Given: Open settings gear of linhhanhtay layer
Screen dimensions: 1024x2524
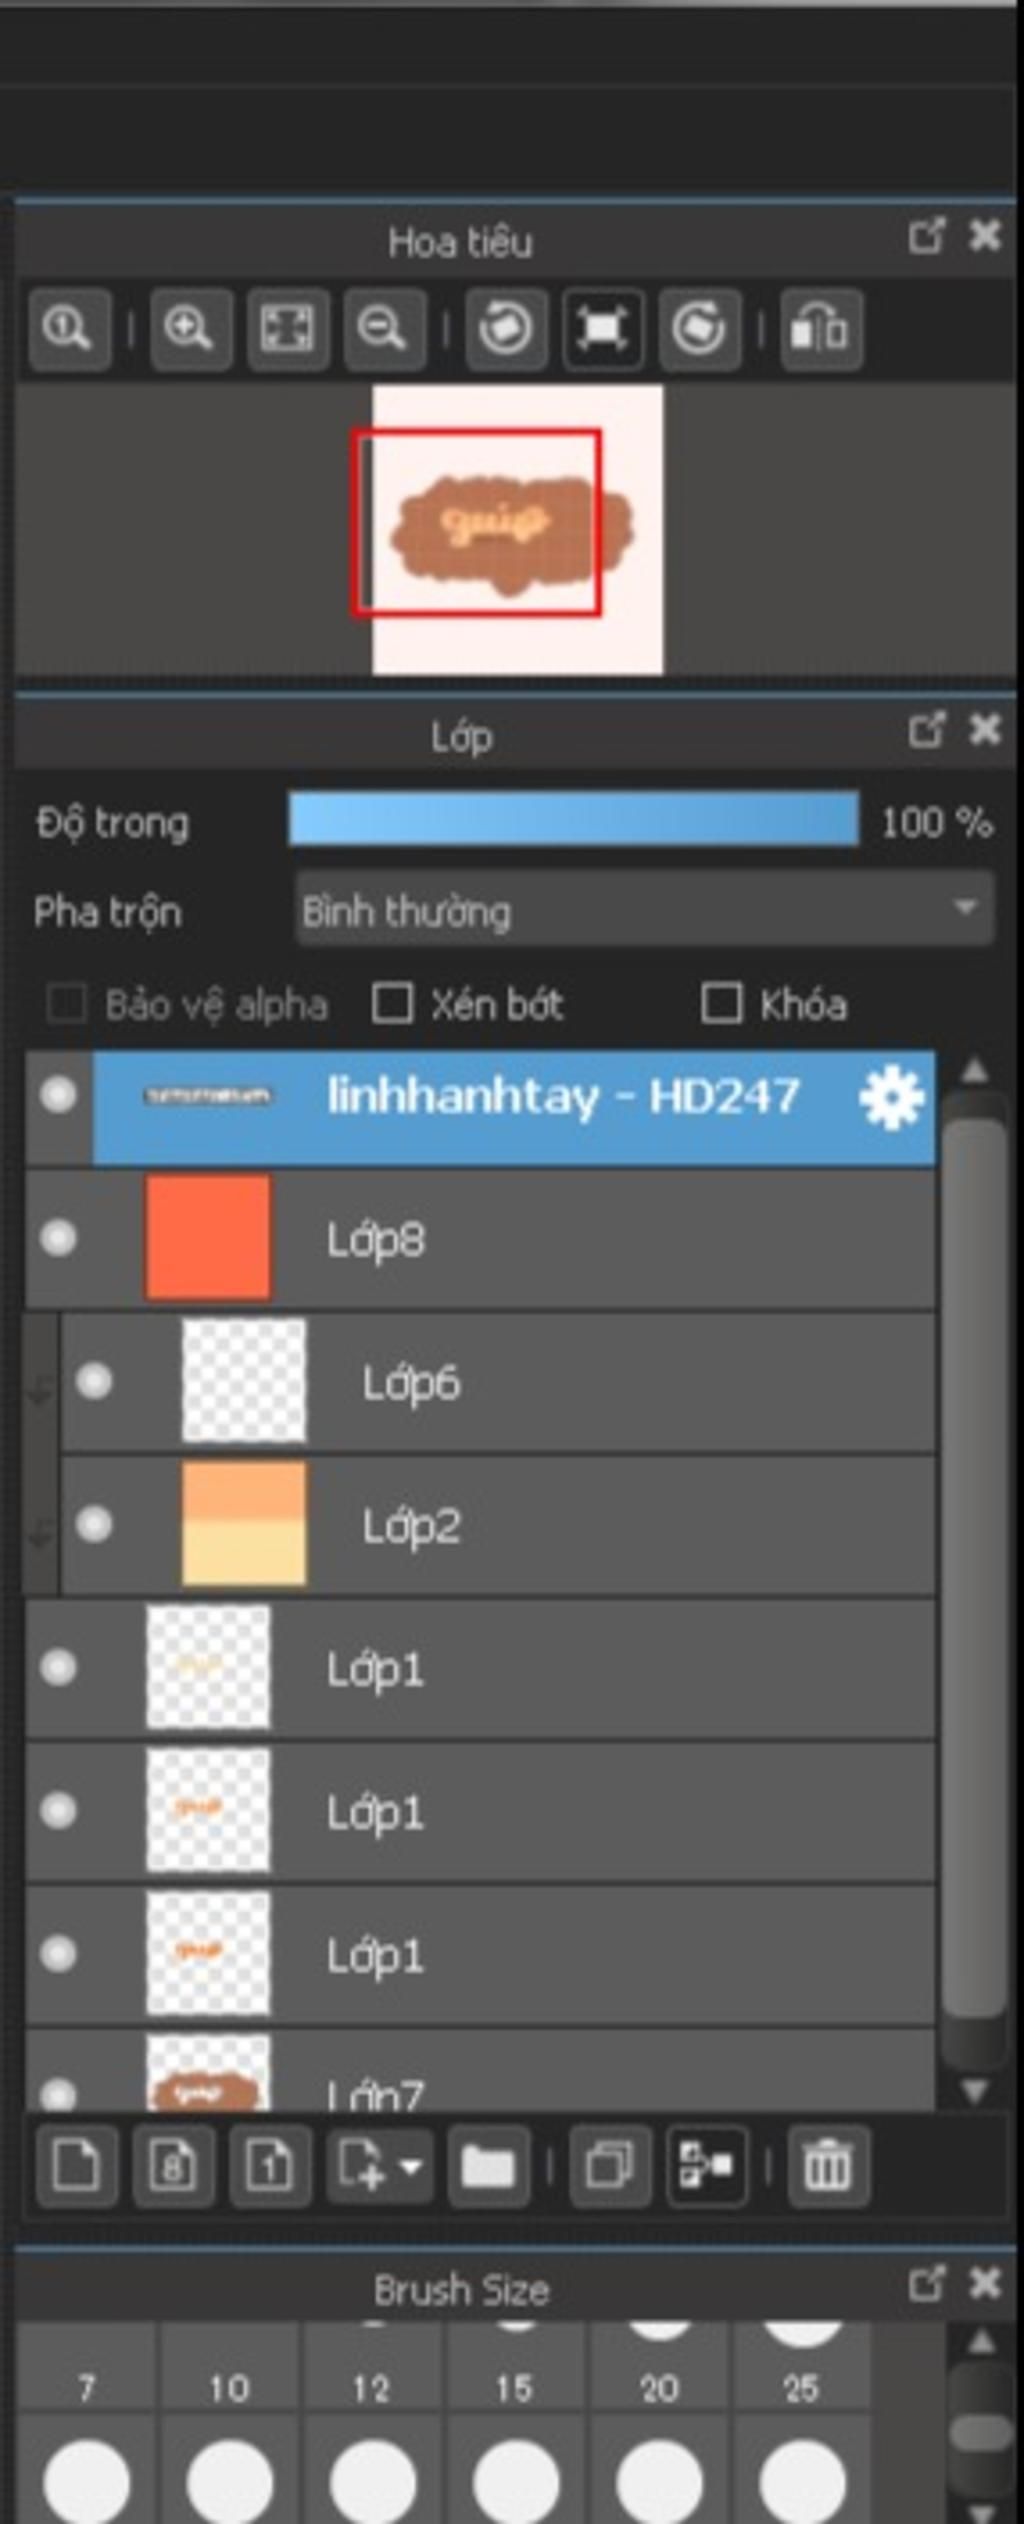Looking at the screenshot, I should point(890,1097).
